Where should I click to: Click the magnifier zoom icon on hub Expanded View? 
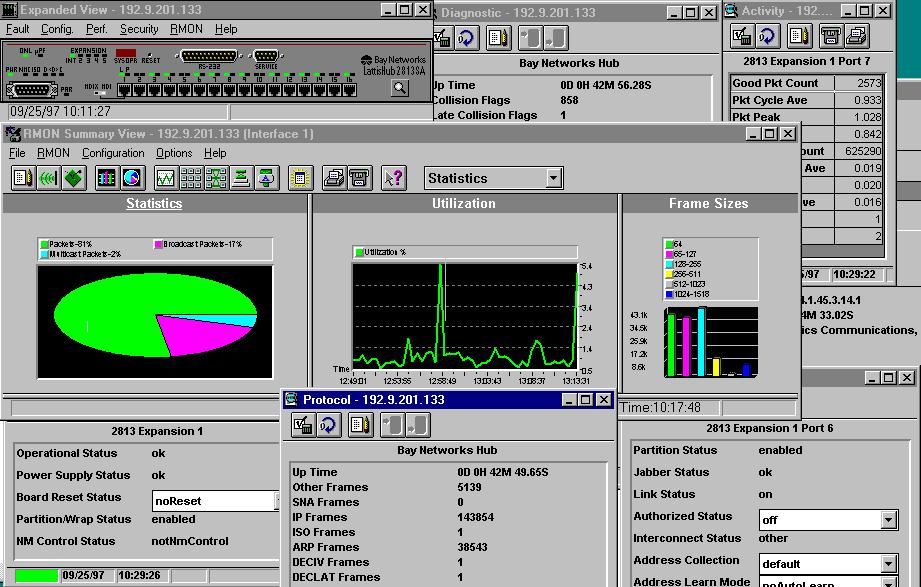tap(400, 88)
